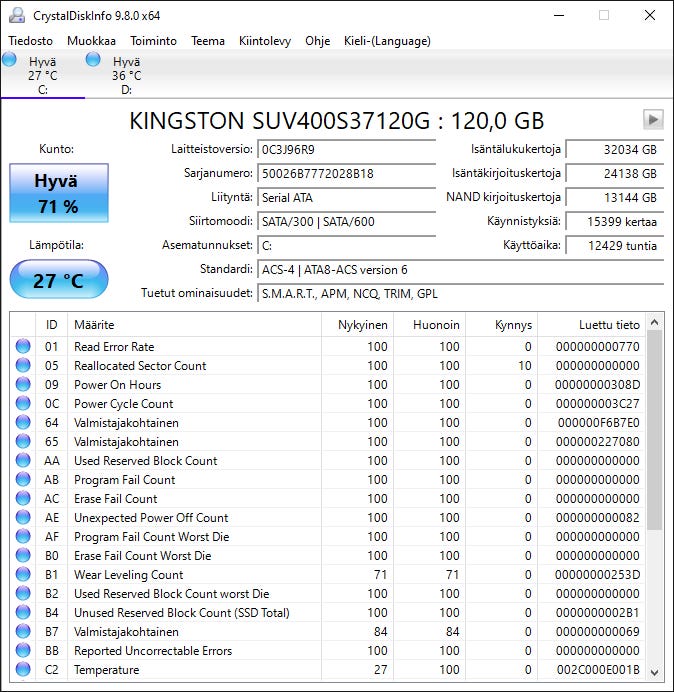
Task: Click the Liityntä field showing Serial ATA
Action: [346, 197]
